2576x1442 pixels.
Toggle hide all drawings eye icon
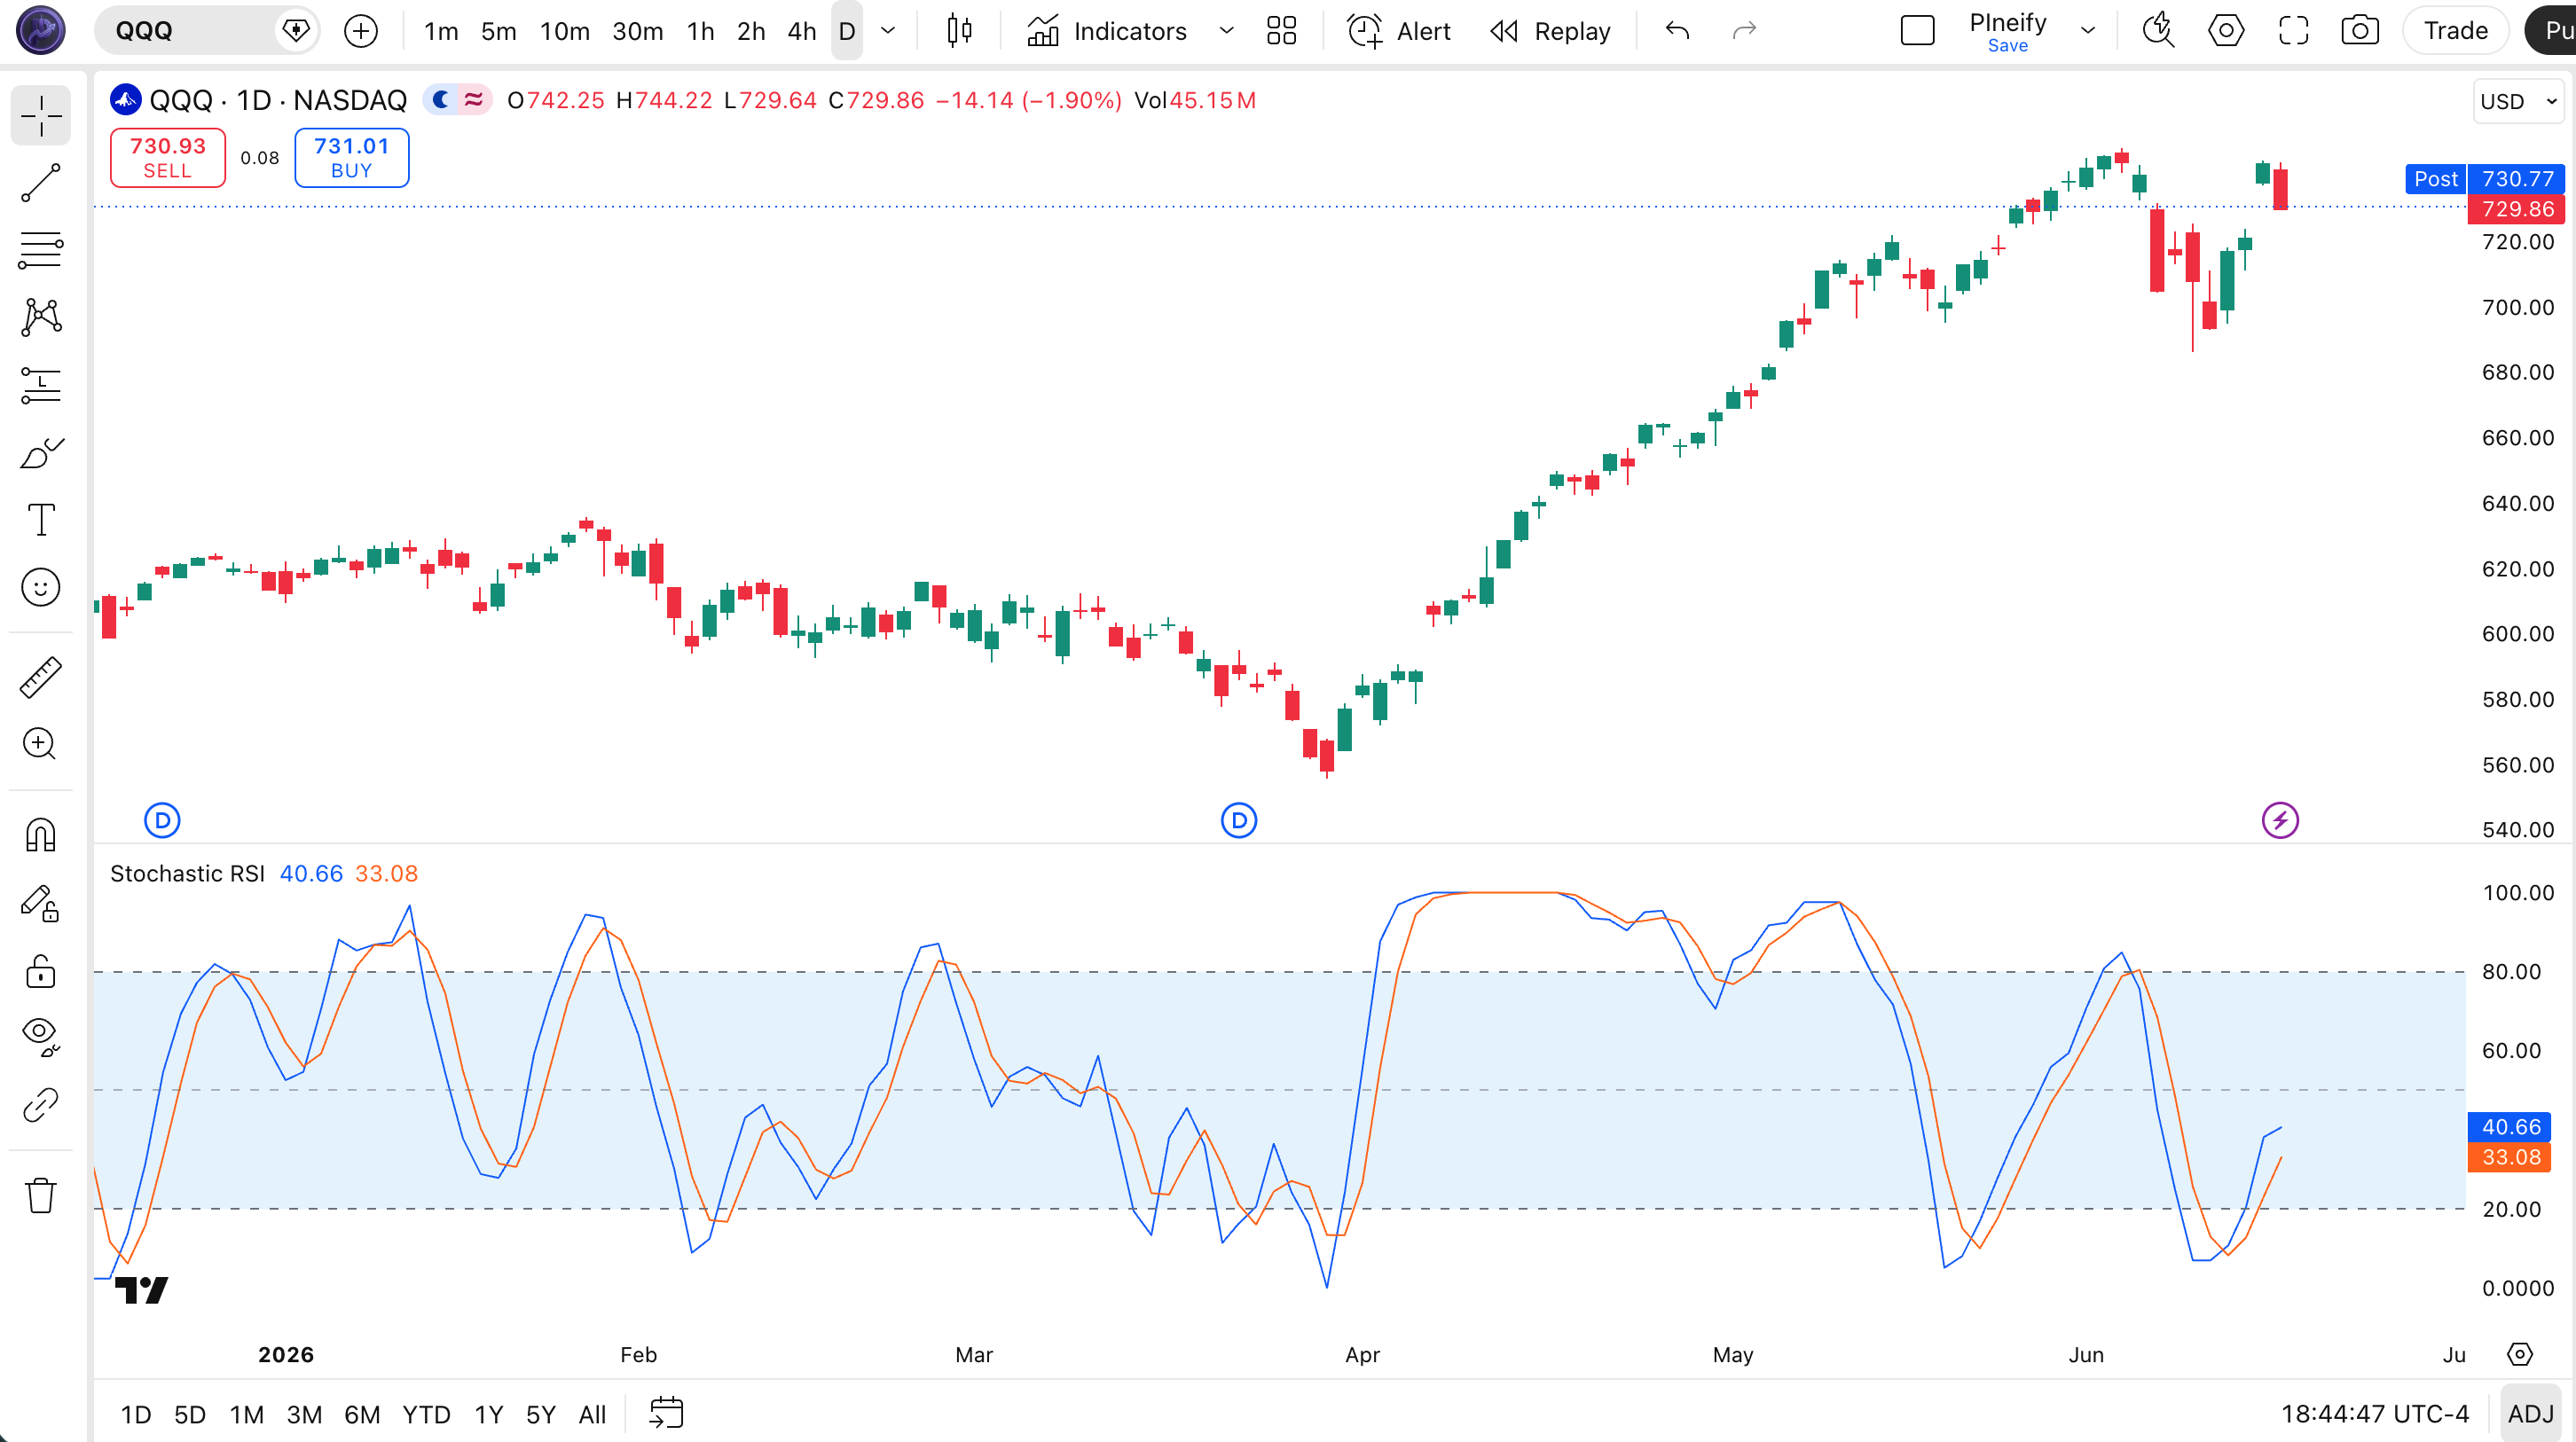pyautogui.click(x=41, y=1037)
